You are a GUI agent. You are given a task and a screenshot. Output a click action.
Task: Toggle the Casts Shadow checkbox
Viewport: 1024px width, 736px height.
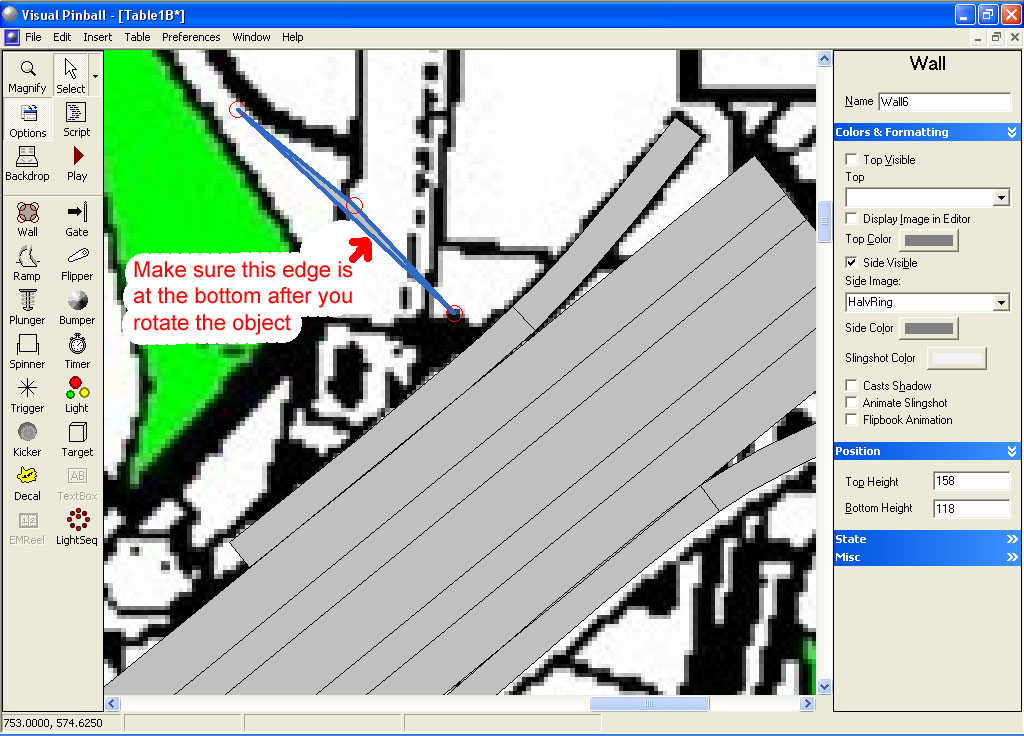pyautogui.click(x=851, y=386)
